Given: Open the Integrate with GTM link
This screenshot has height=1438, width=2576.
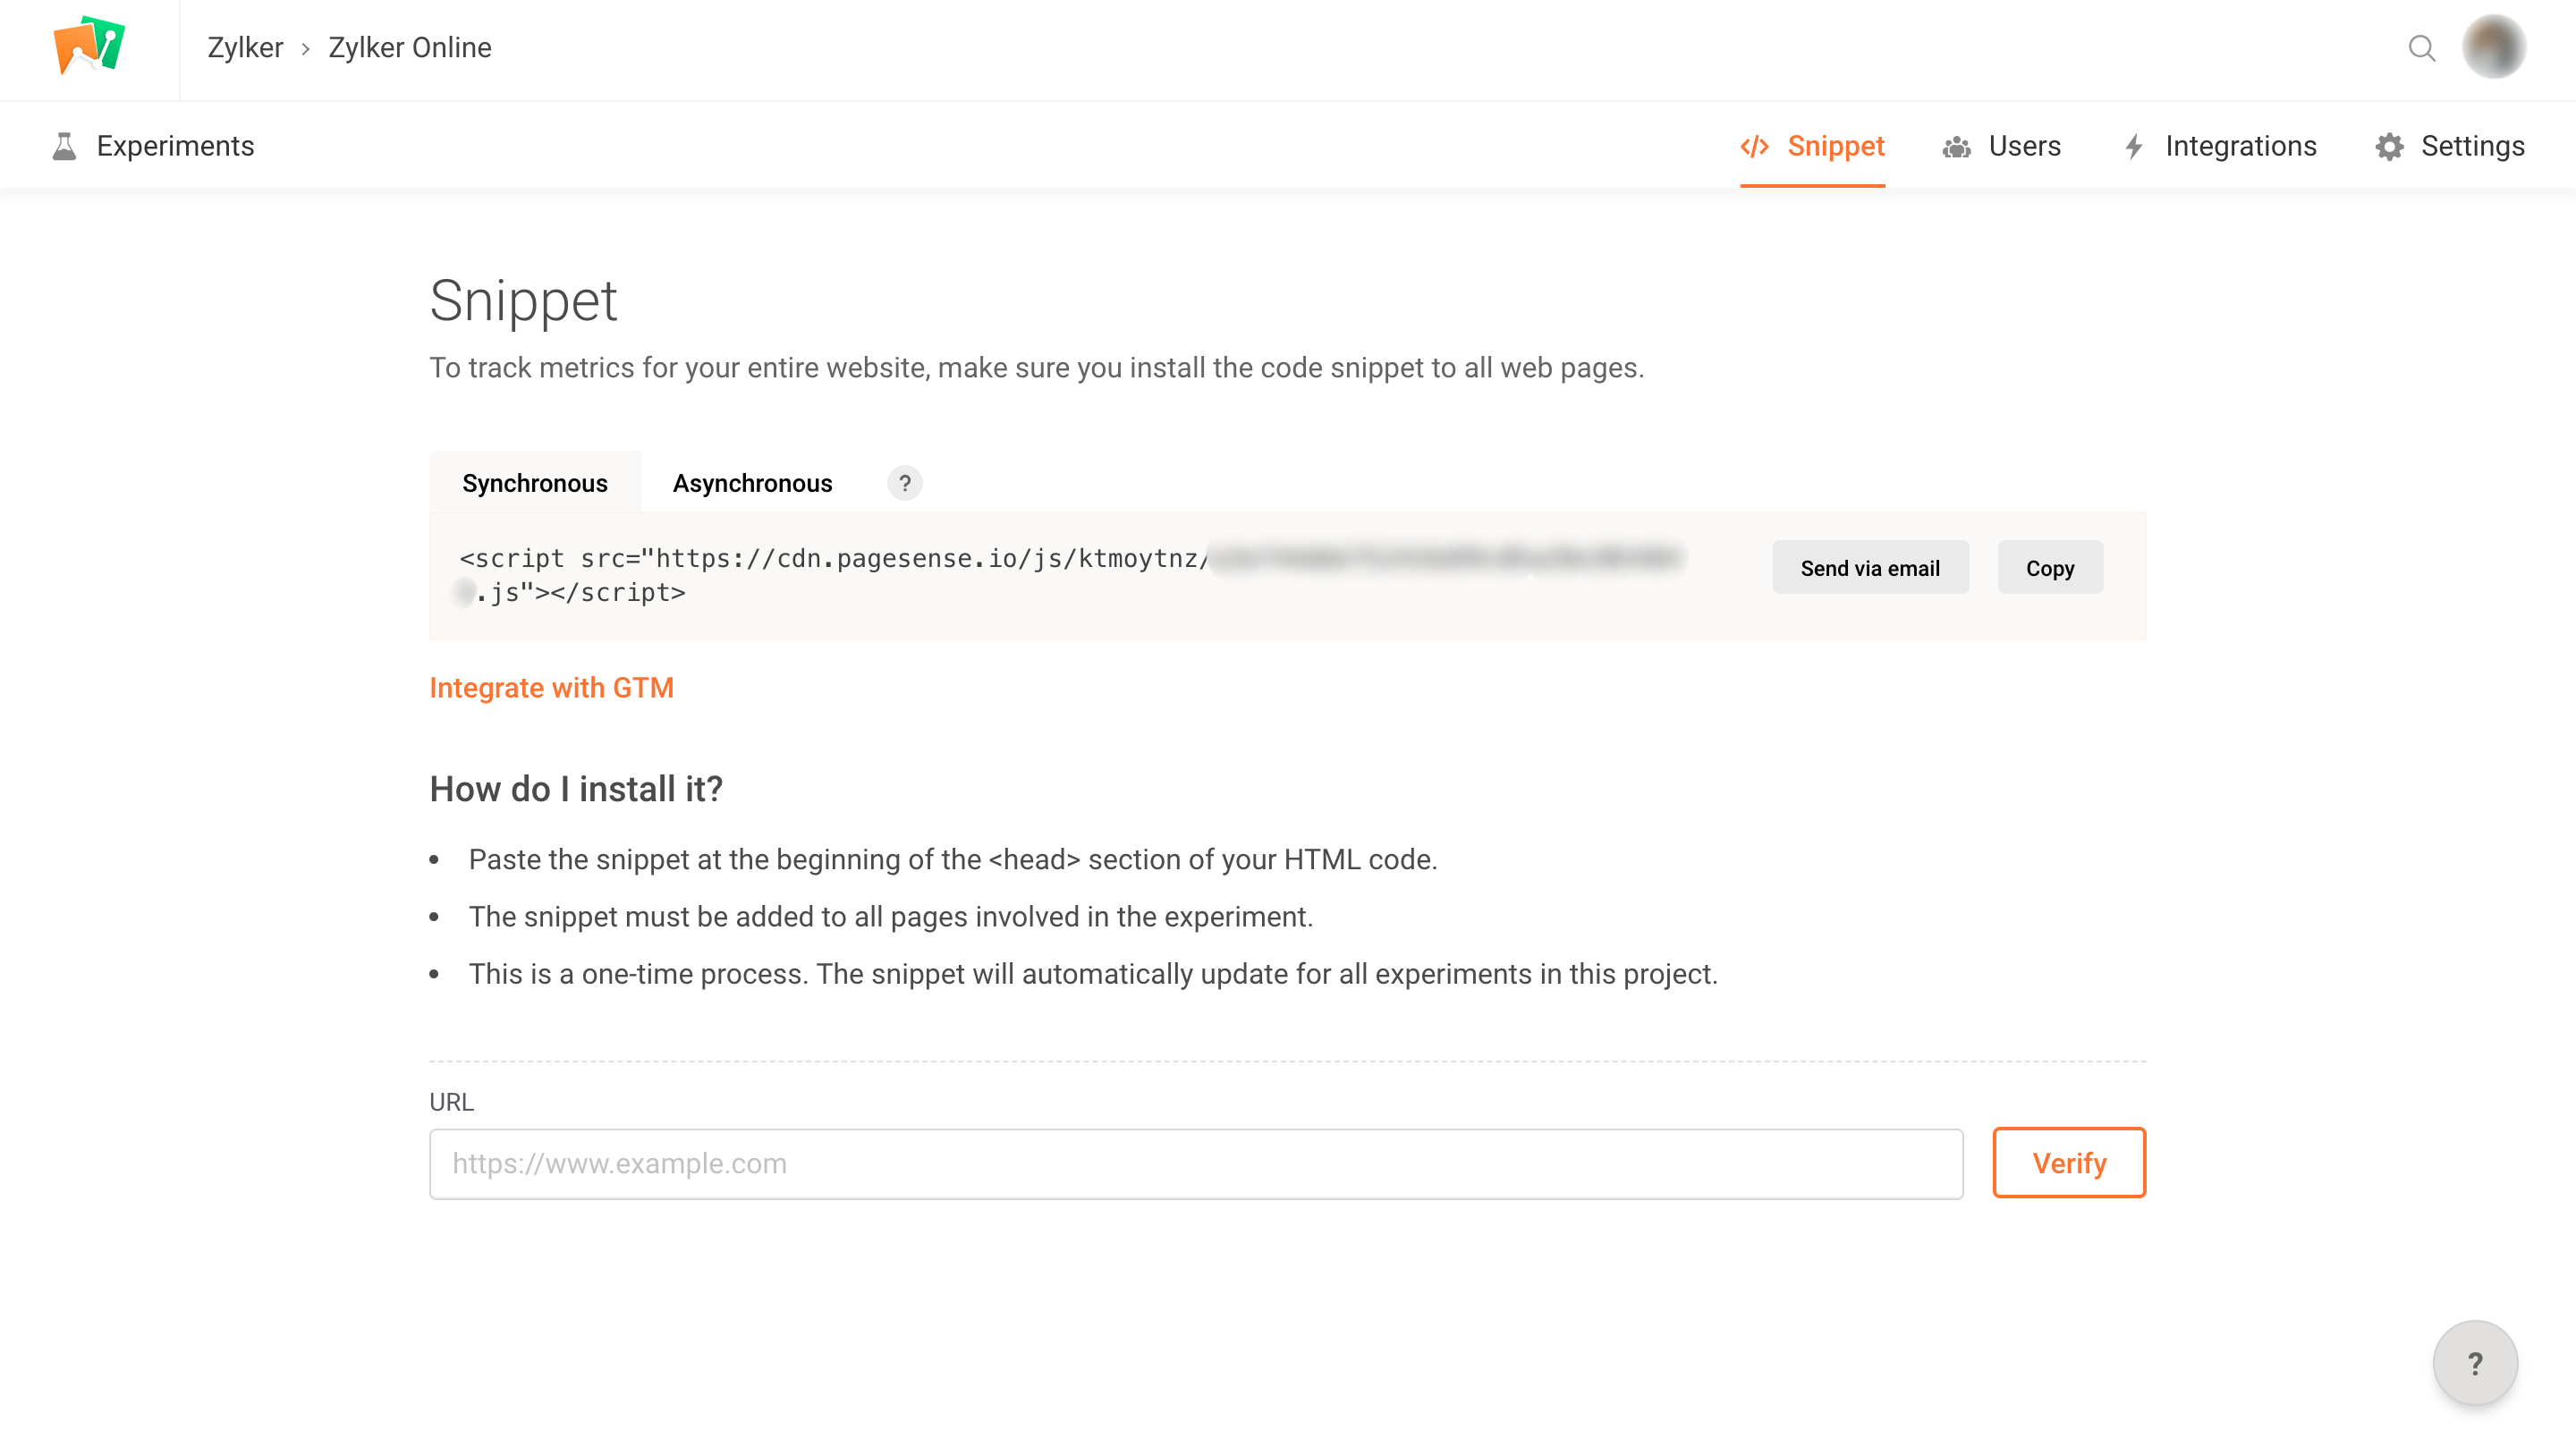Looking at the screenshot, I should pyautogui.click(x=551, y=688).
